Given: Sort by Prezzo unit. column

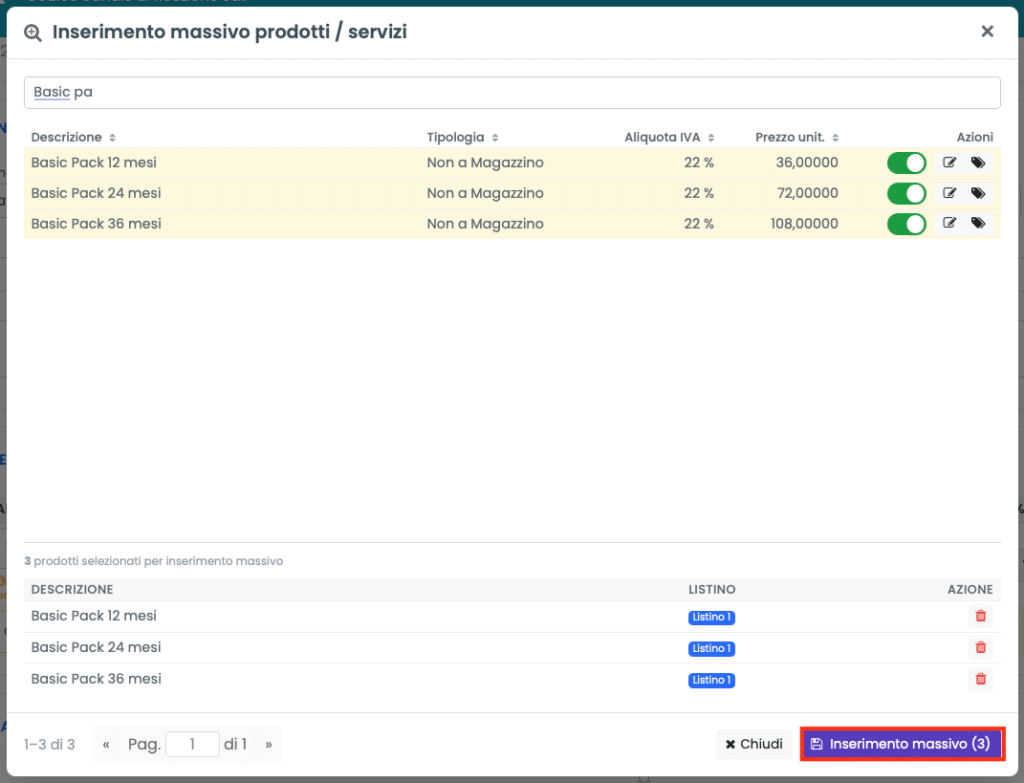Looking at the screenshot, I should [797, 137].
